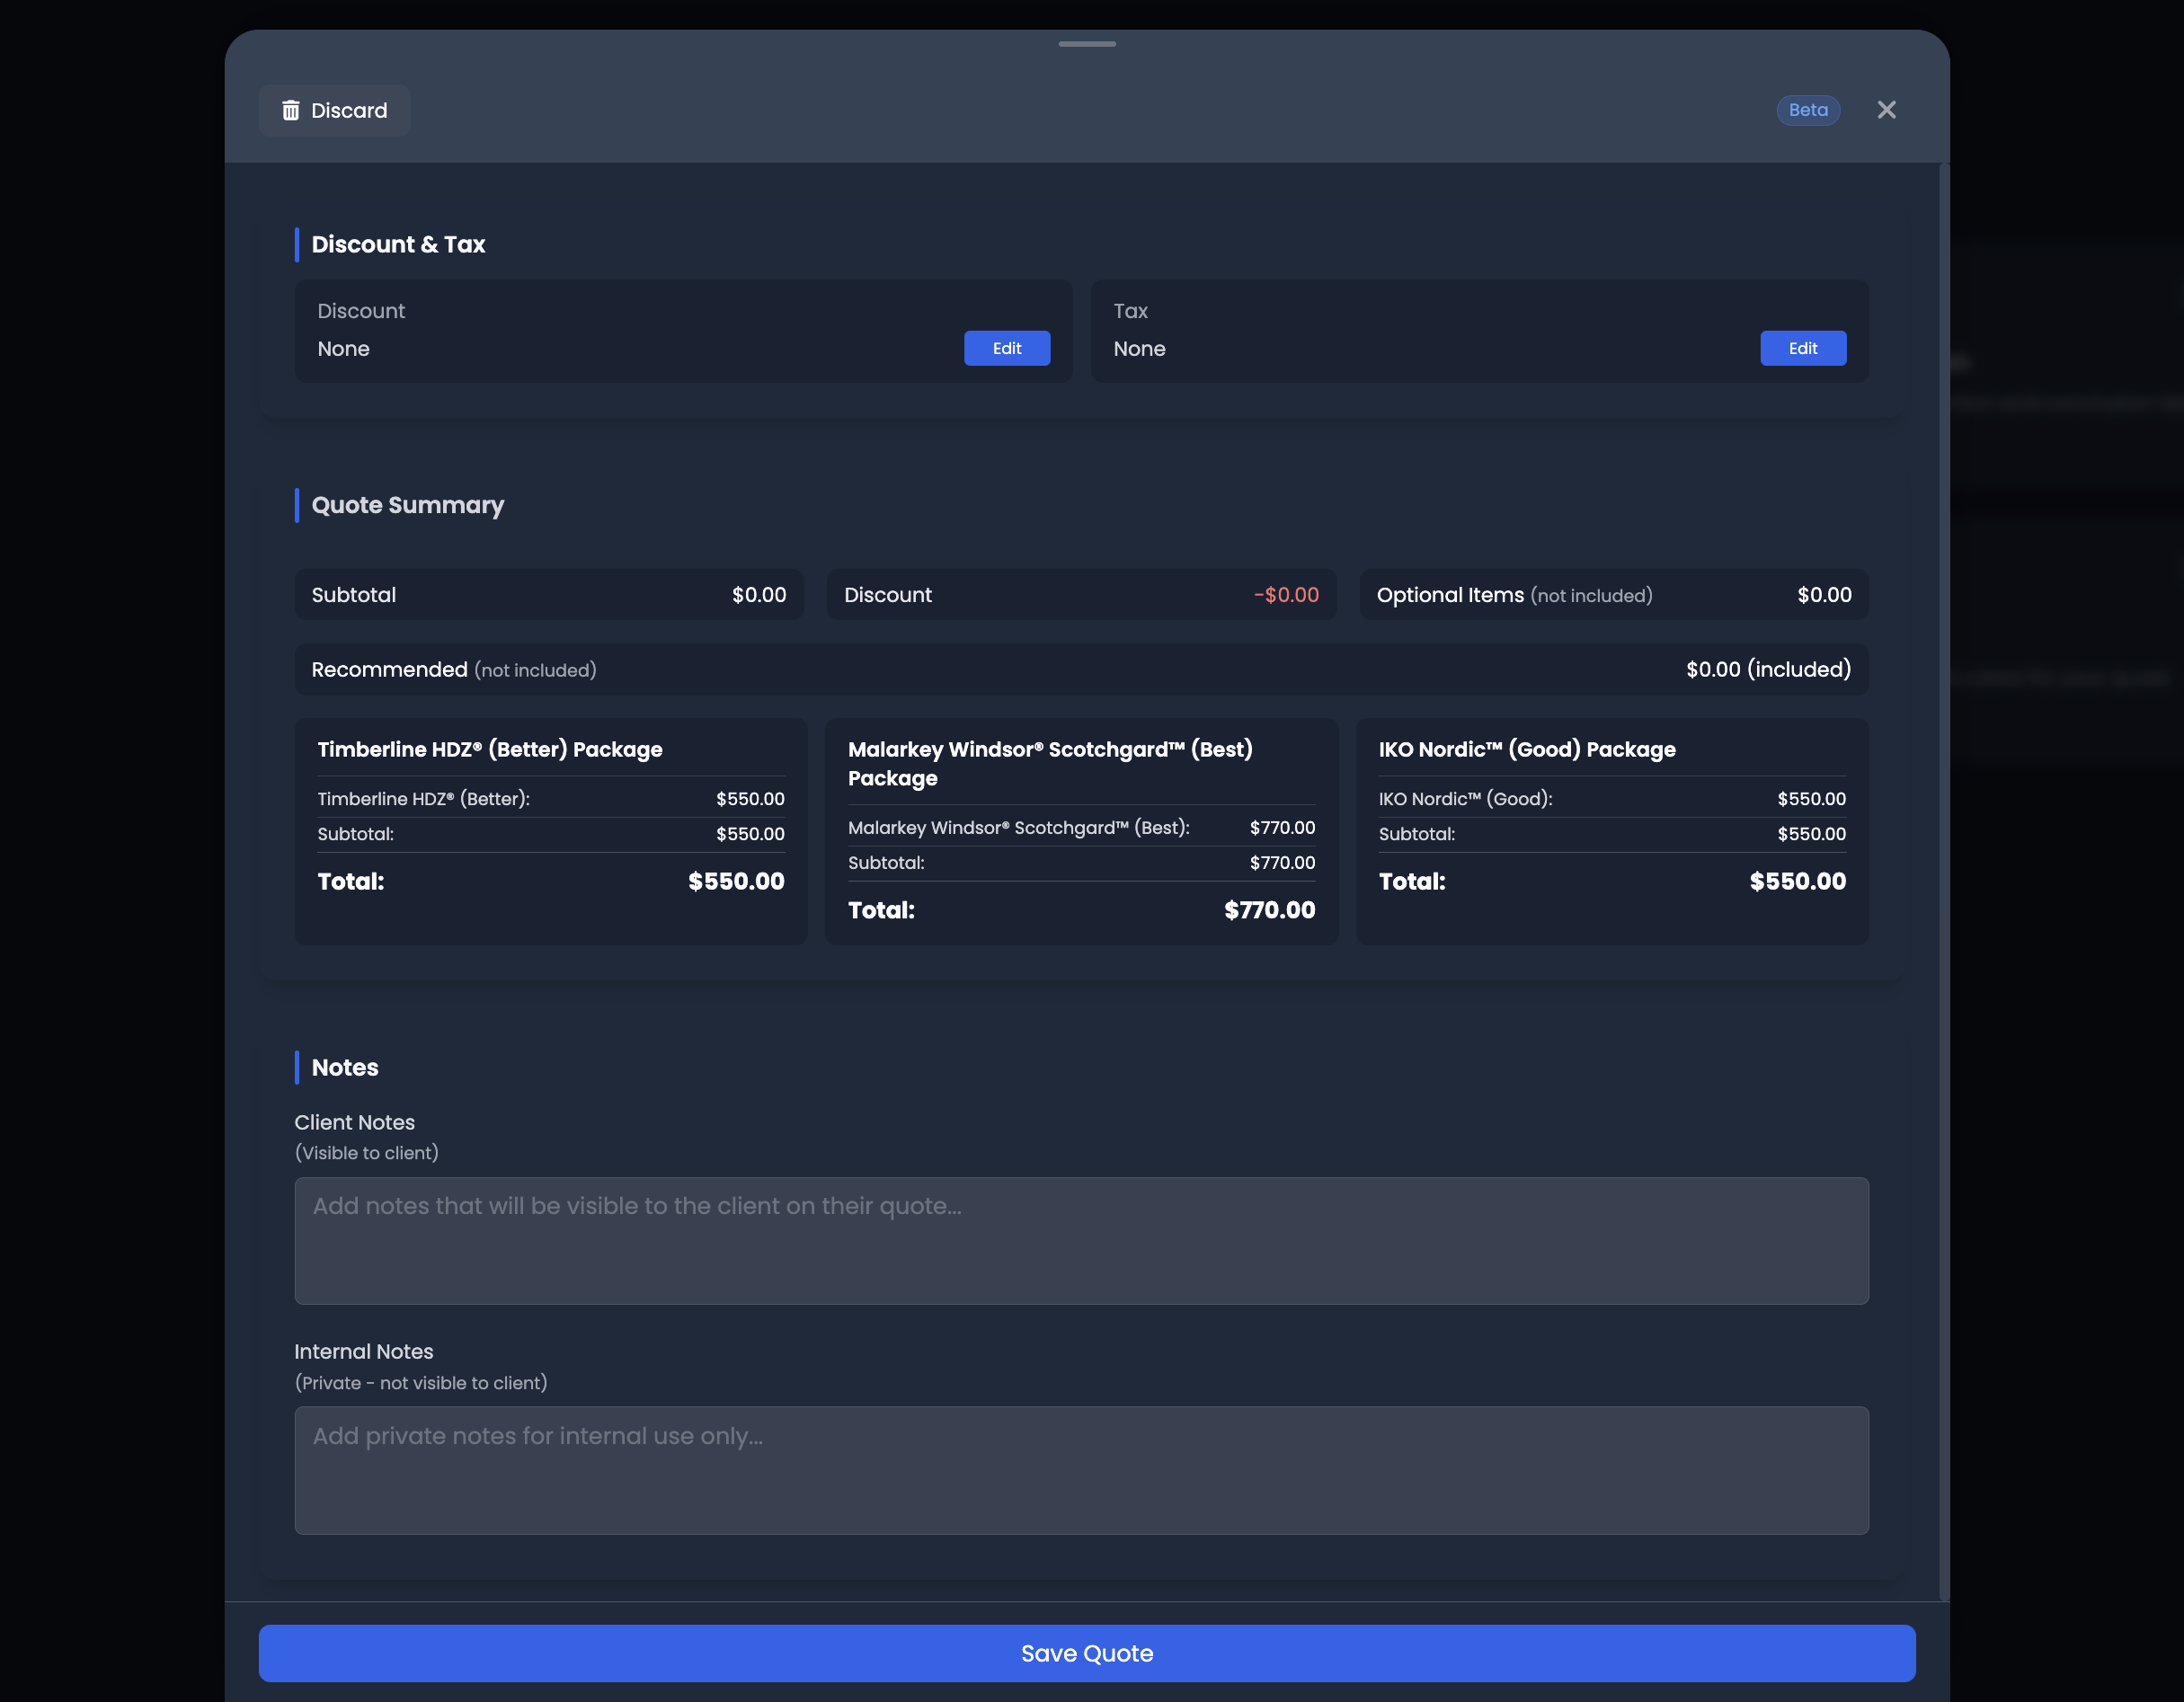Select the Malarkey Windsor® Scotchgard™ (Best) Package title

1050,764
